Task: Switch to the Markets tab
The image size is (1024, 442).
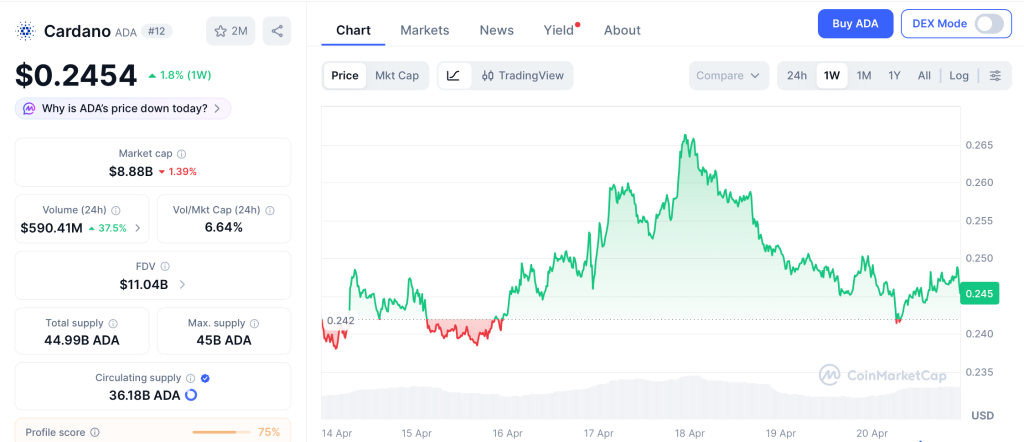Action: pos(425,30)
